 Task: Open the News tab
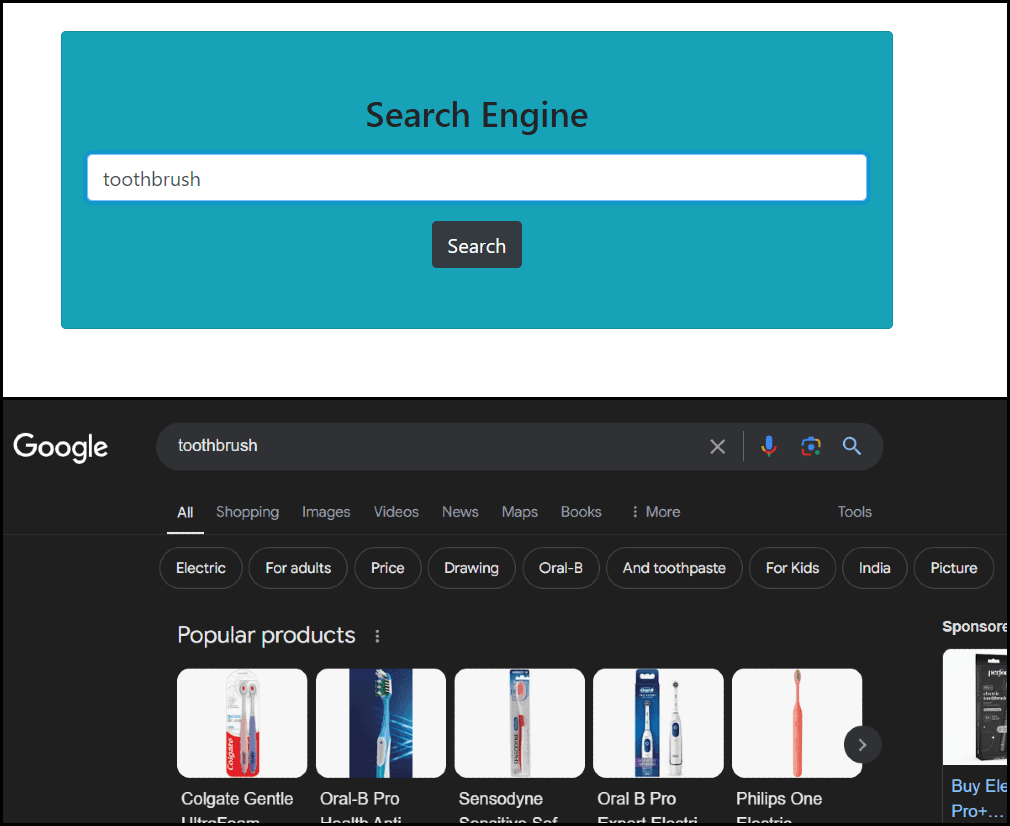click(x=460, y=512)
